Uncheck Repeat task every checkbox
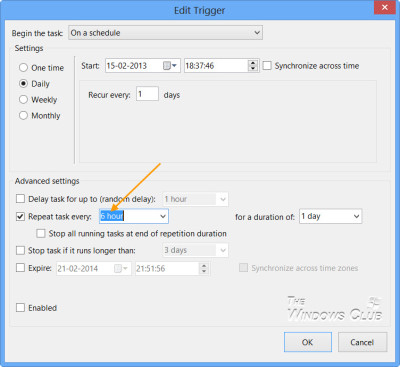This screenshot has width=400, height=367. point(20,216)
